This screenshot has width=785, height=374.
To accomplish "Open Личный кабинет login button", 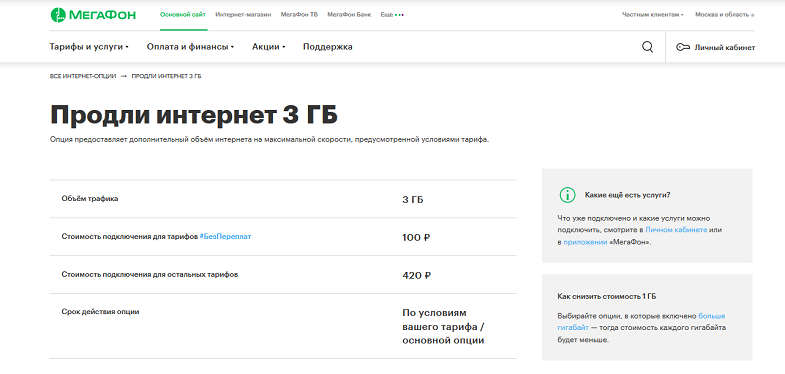I will click(715, 48).
